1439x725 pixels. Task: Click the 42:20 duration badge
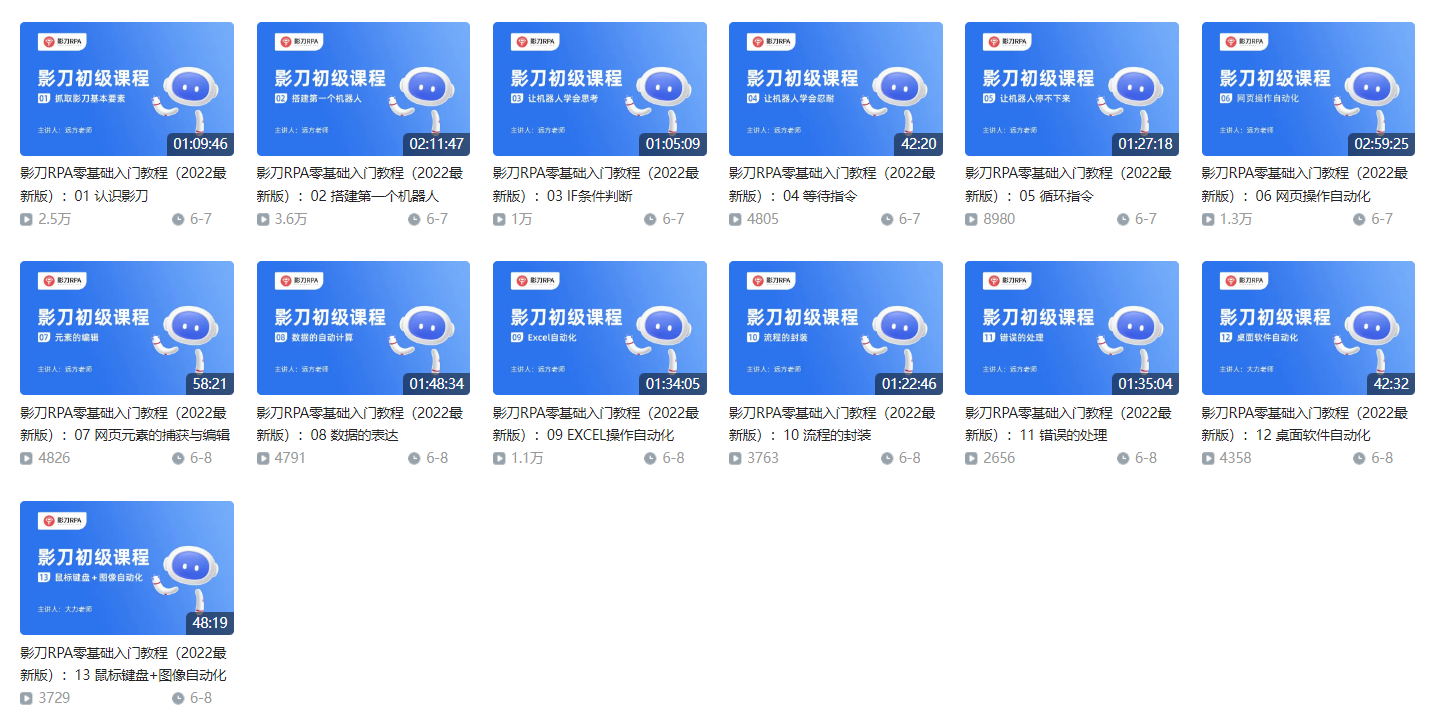[x=919, y=144]
